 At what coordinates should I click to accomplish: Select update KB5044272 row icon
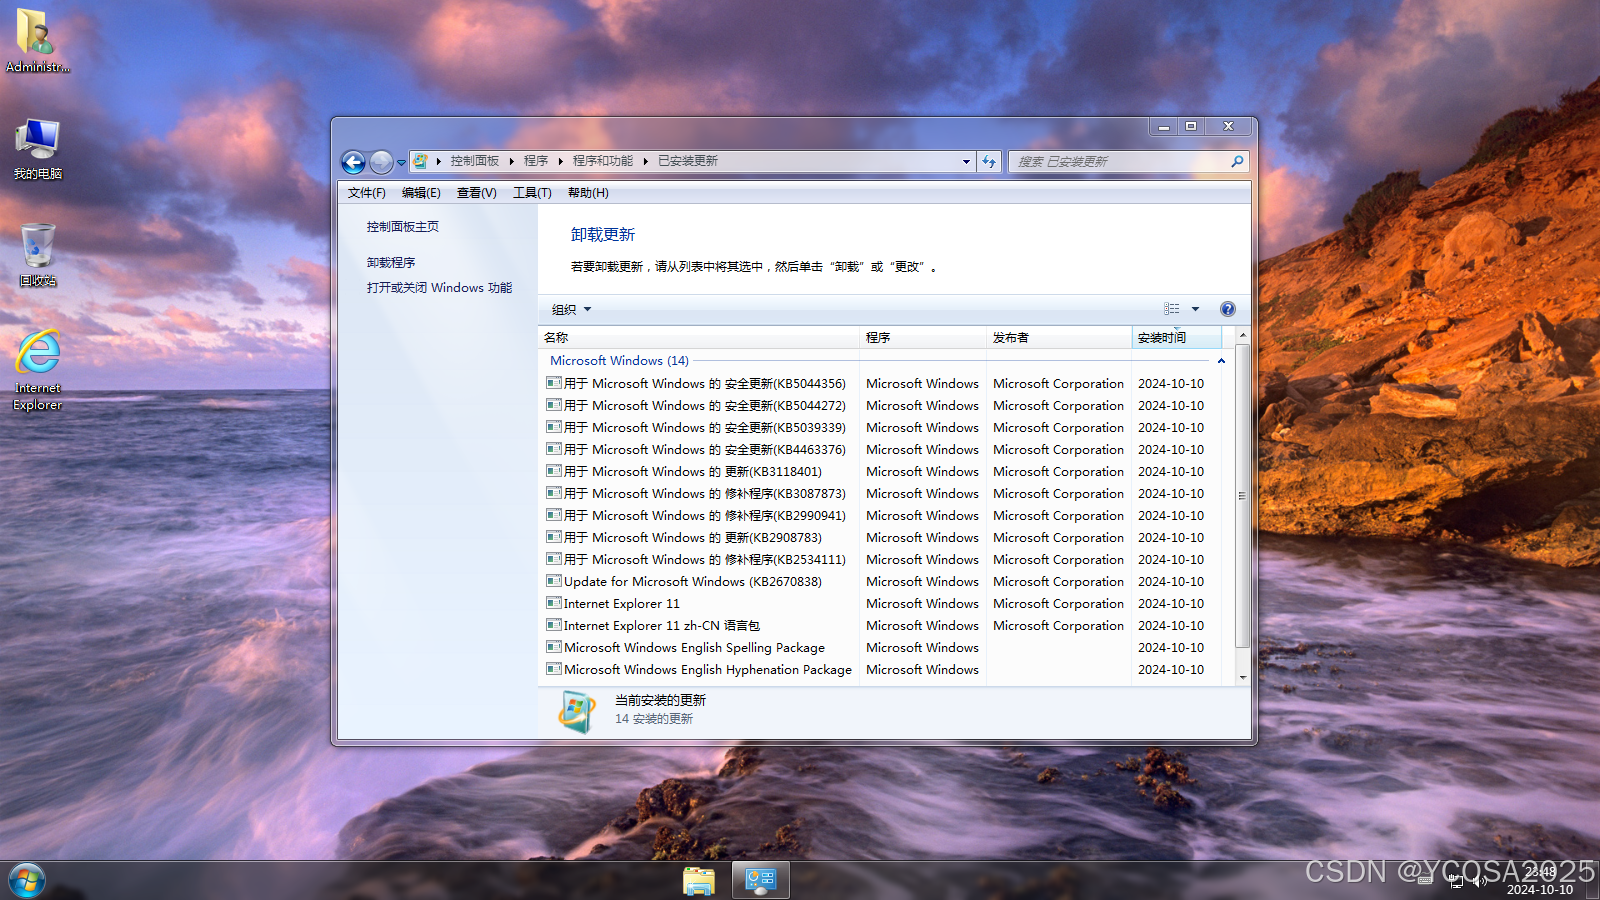coord(554,405)
